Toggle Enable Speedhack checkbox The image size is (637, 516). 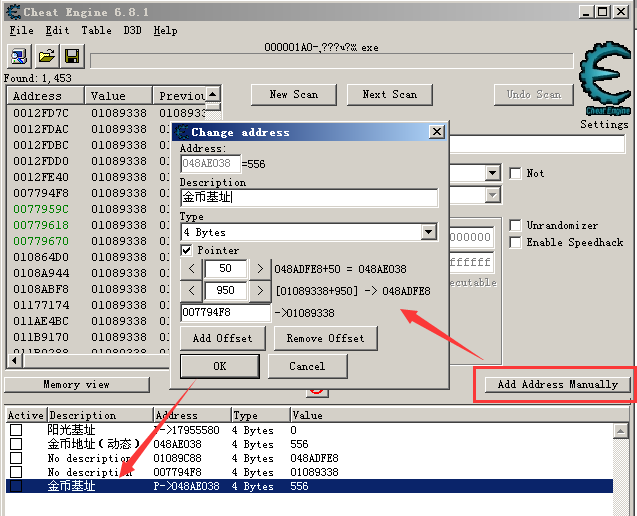pyautogui.click(x=515, y=242)
